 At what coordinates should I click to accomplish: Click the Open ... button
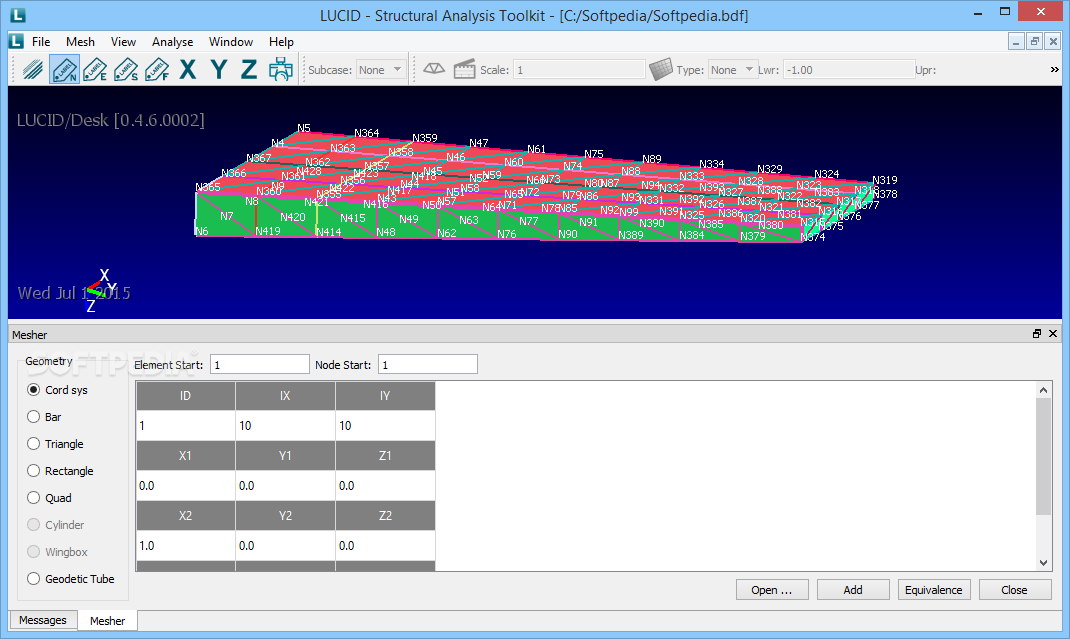(x=772, y=590)
